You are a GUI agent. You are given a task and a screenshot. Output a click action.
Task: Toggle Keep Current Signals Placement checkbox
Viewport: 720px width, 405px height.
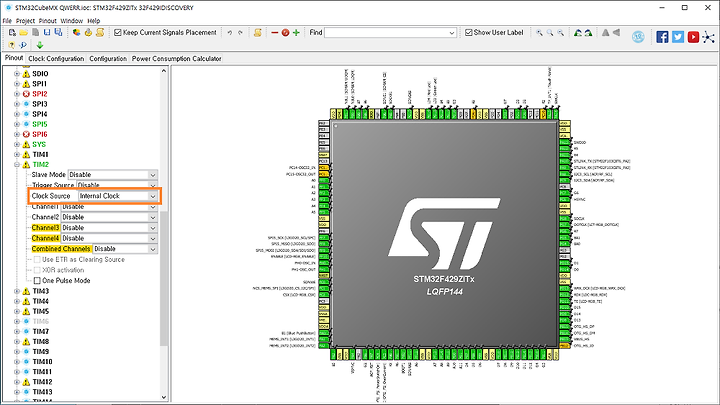pos(118,33)
